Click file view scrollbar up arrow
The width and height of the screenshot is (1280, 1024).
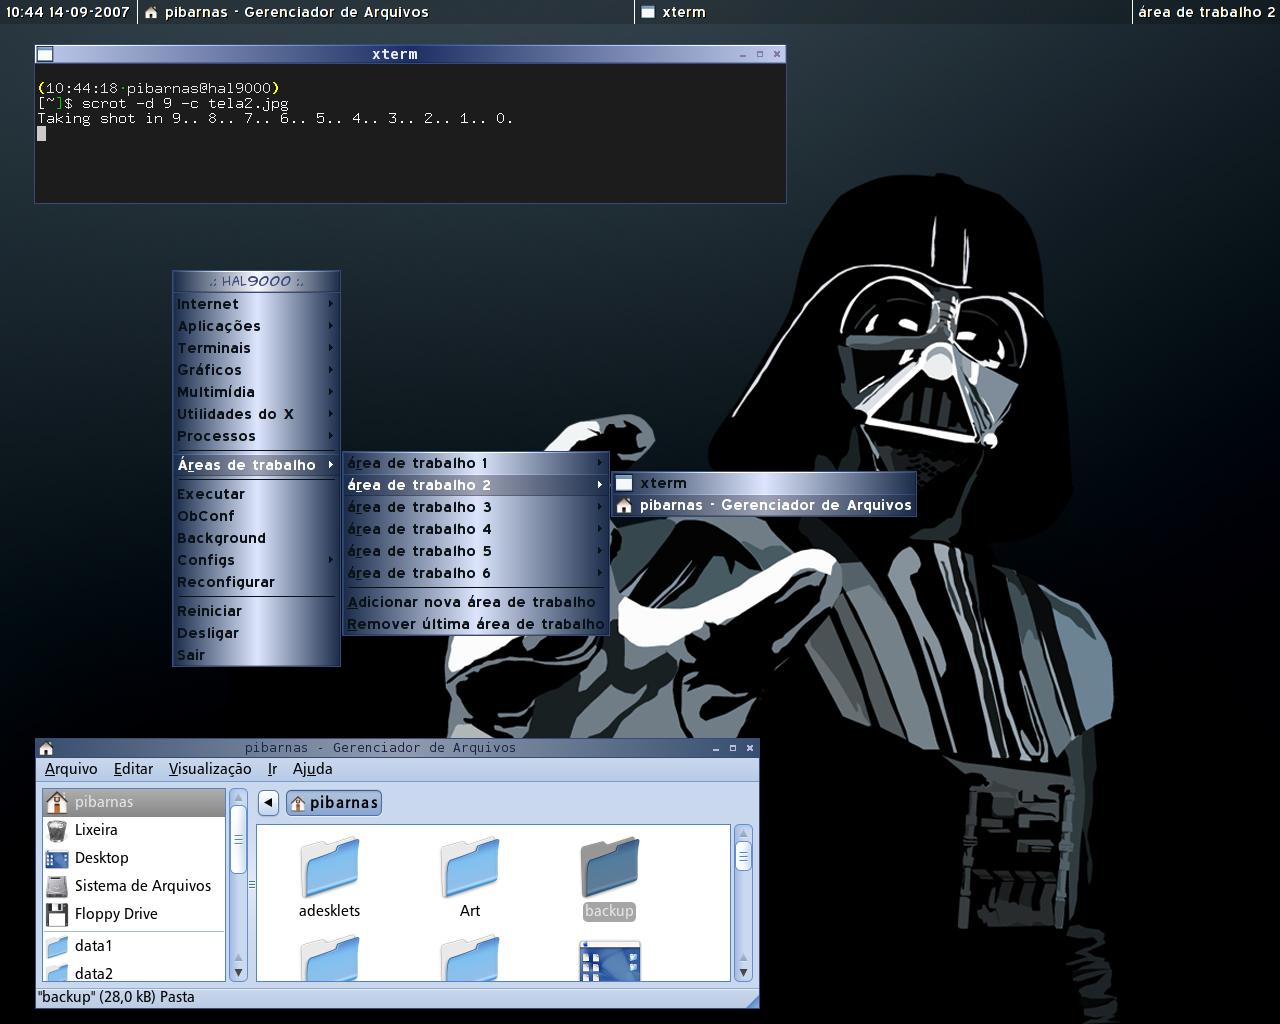(743, 834)
